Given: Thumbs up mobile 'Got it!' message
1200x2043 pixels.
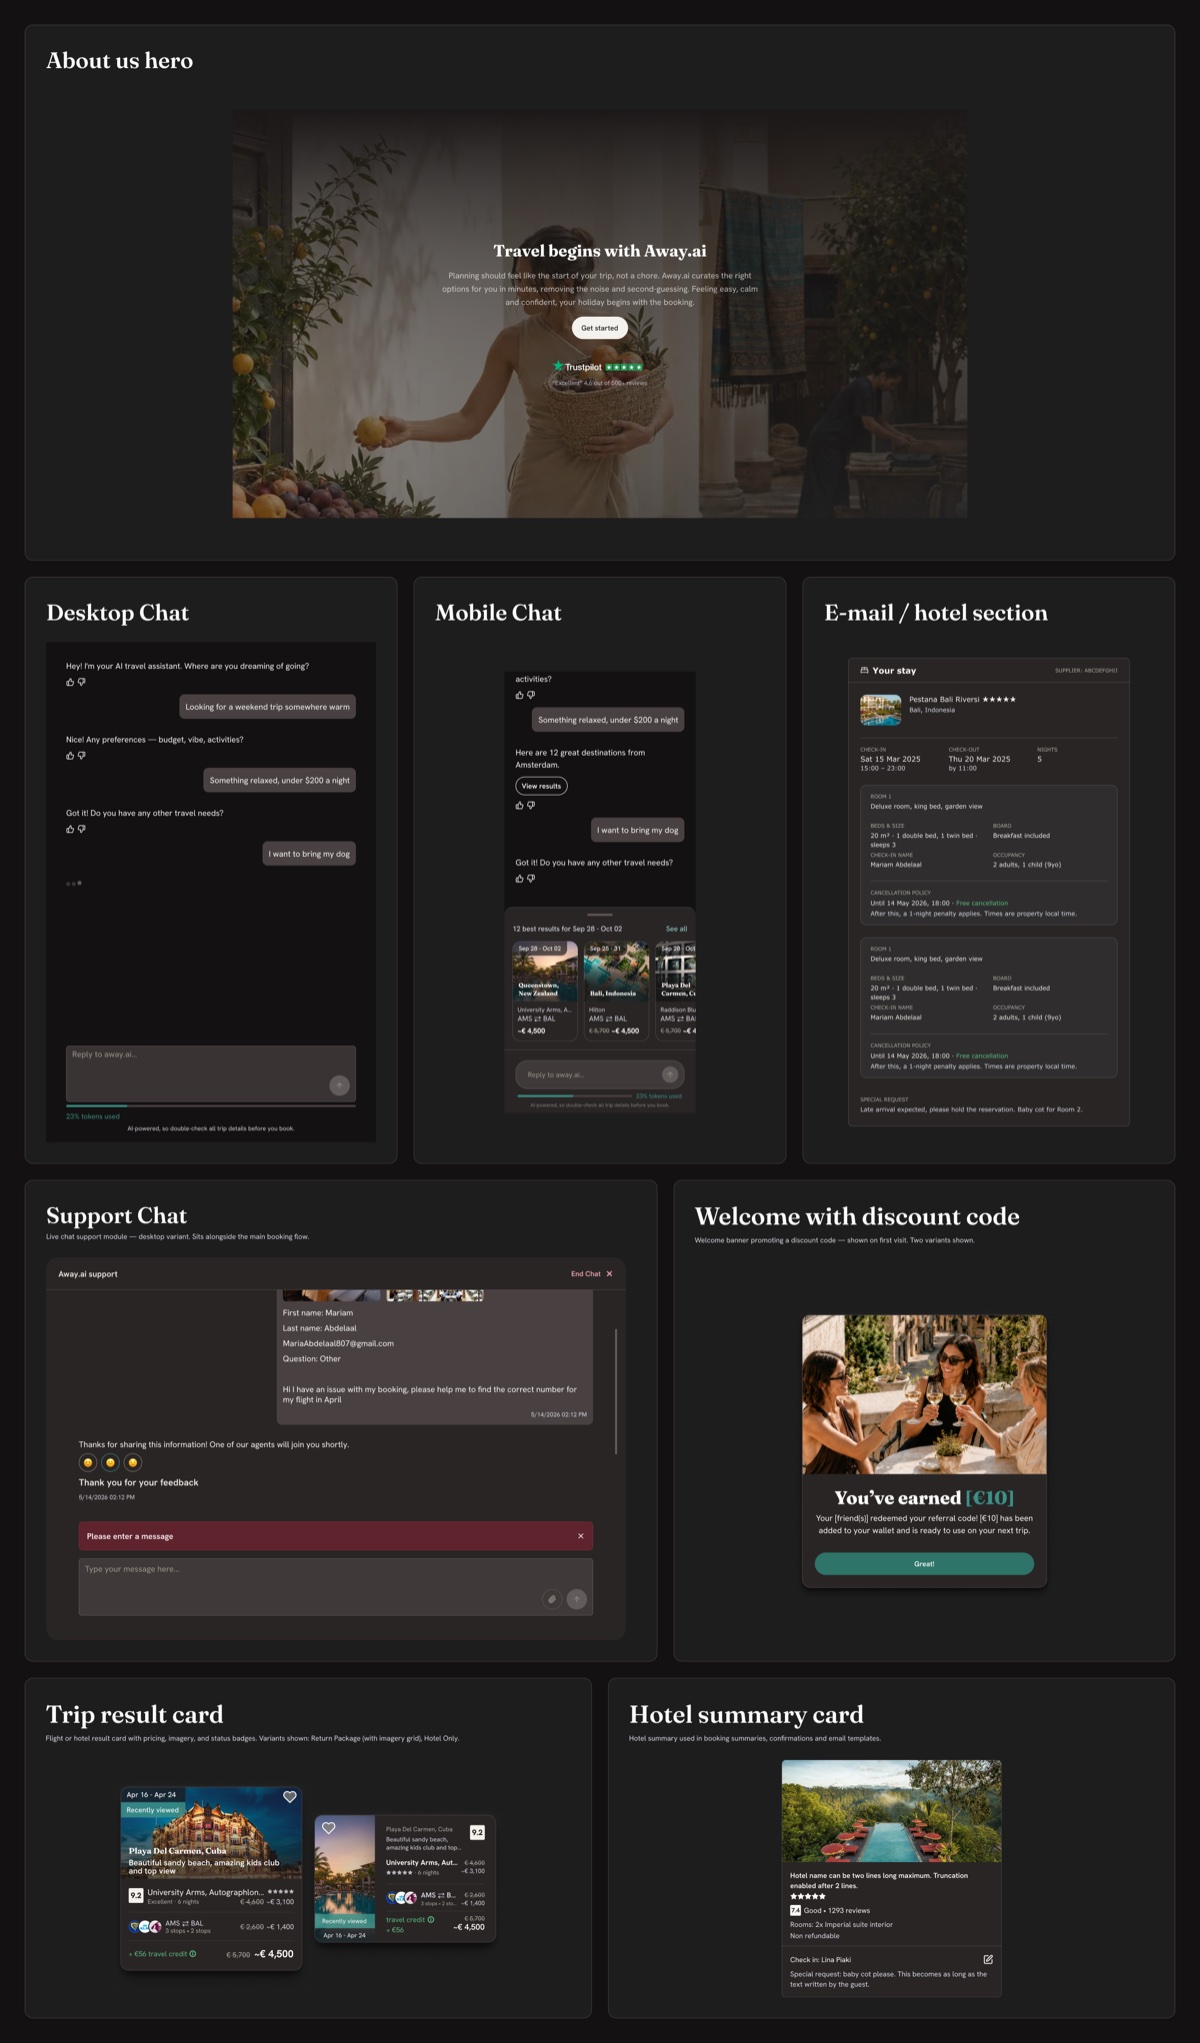Looking at the screenshot, I should tap(519, 879).
